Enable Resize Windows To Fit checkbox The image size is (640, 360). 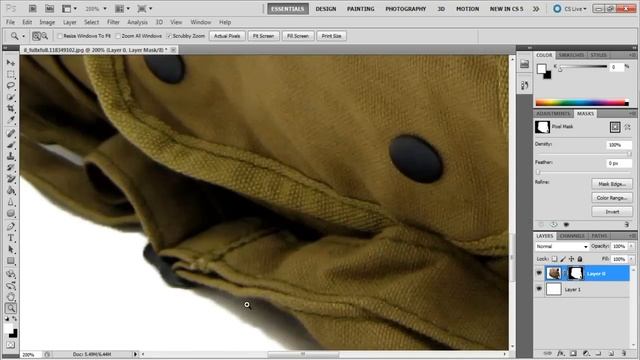tap(60, 36)
